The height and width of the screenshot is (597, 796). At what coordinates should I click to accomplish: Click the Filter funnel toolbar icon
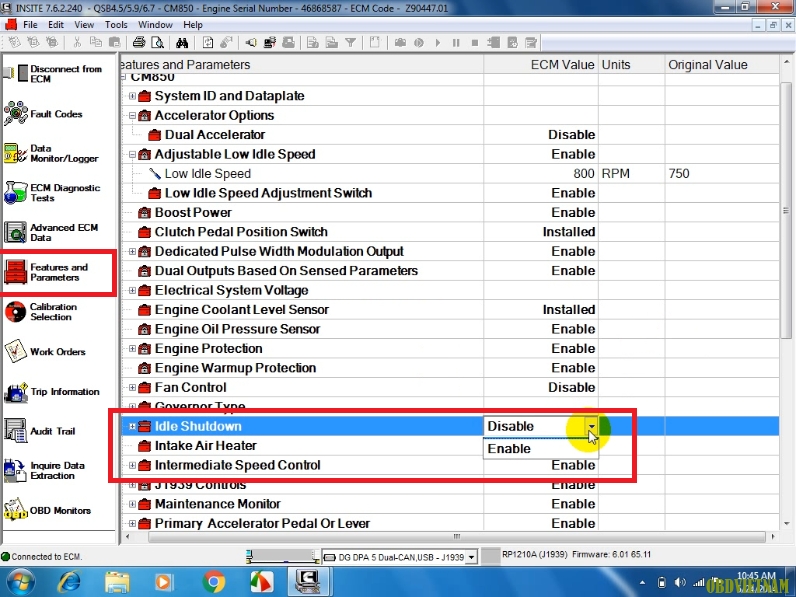(x=350, y=43)
